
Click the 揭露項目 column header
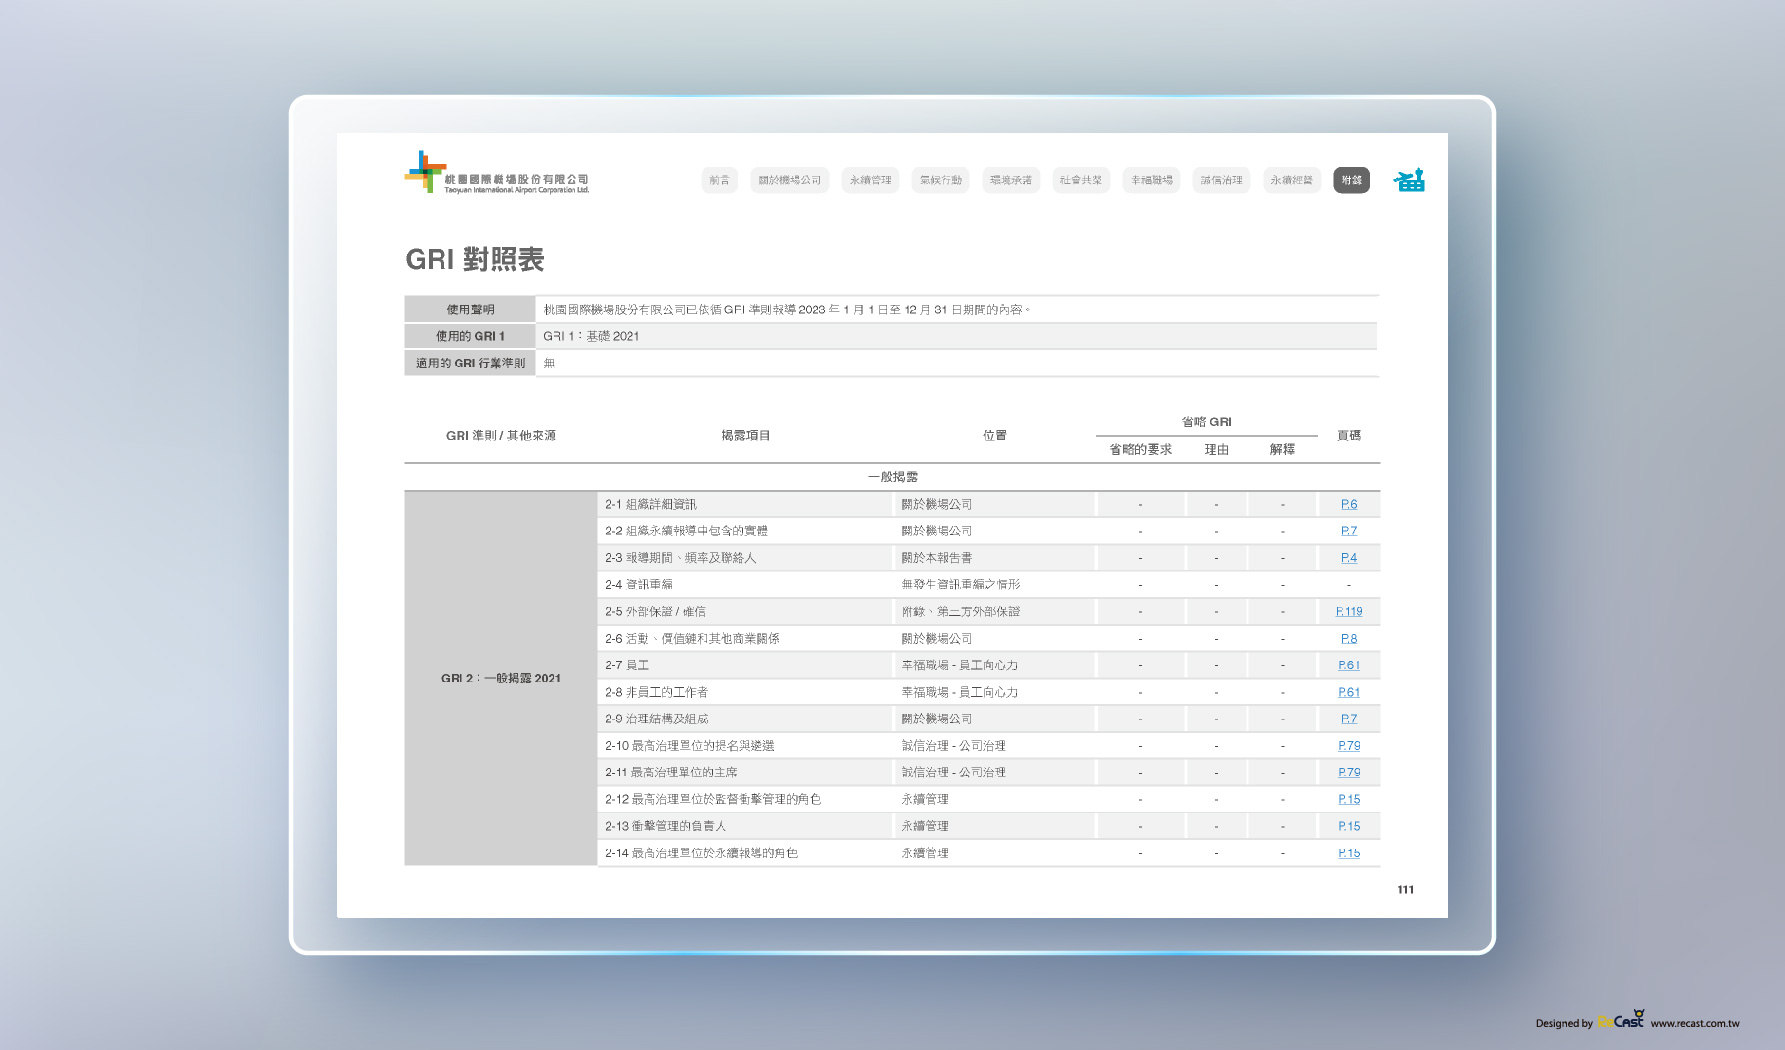[x=745, y=435]
